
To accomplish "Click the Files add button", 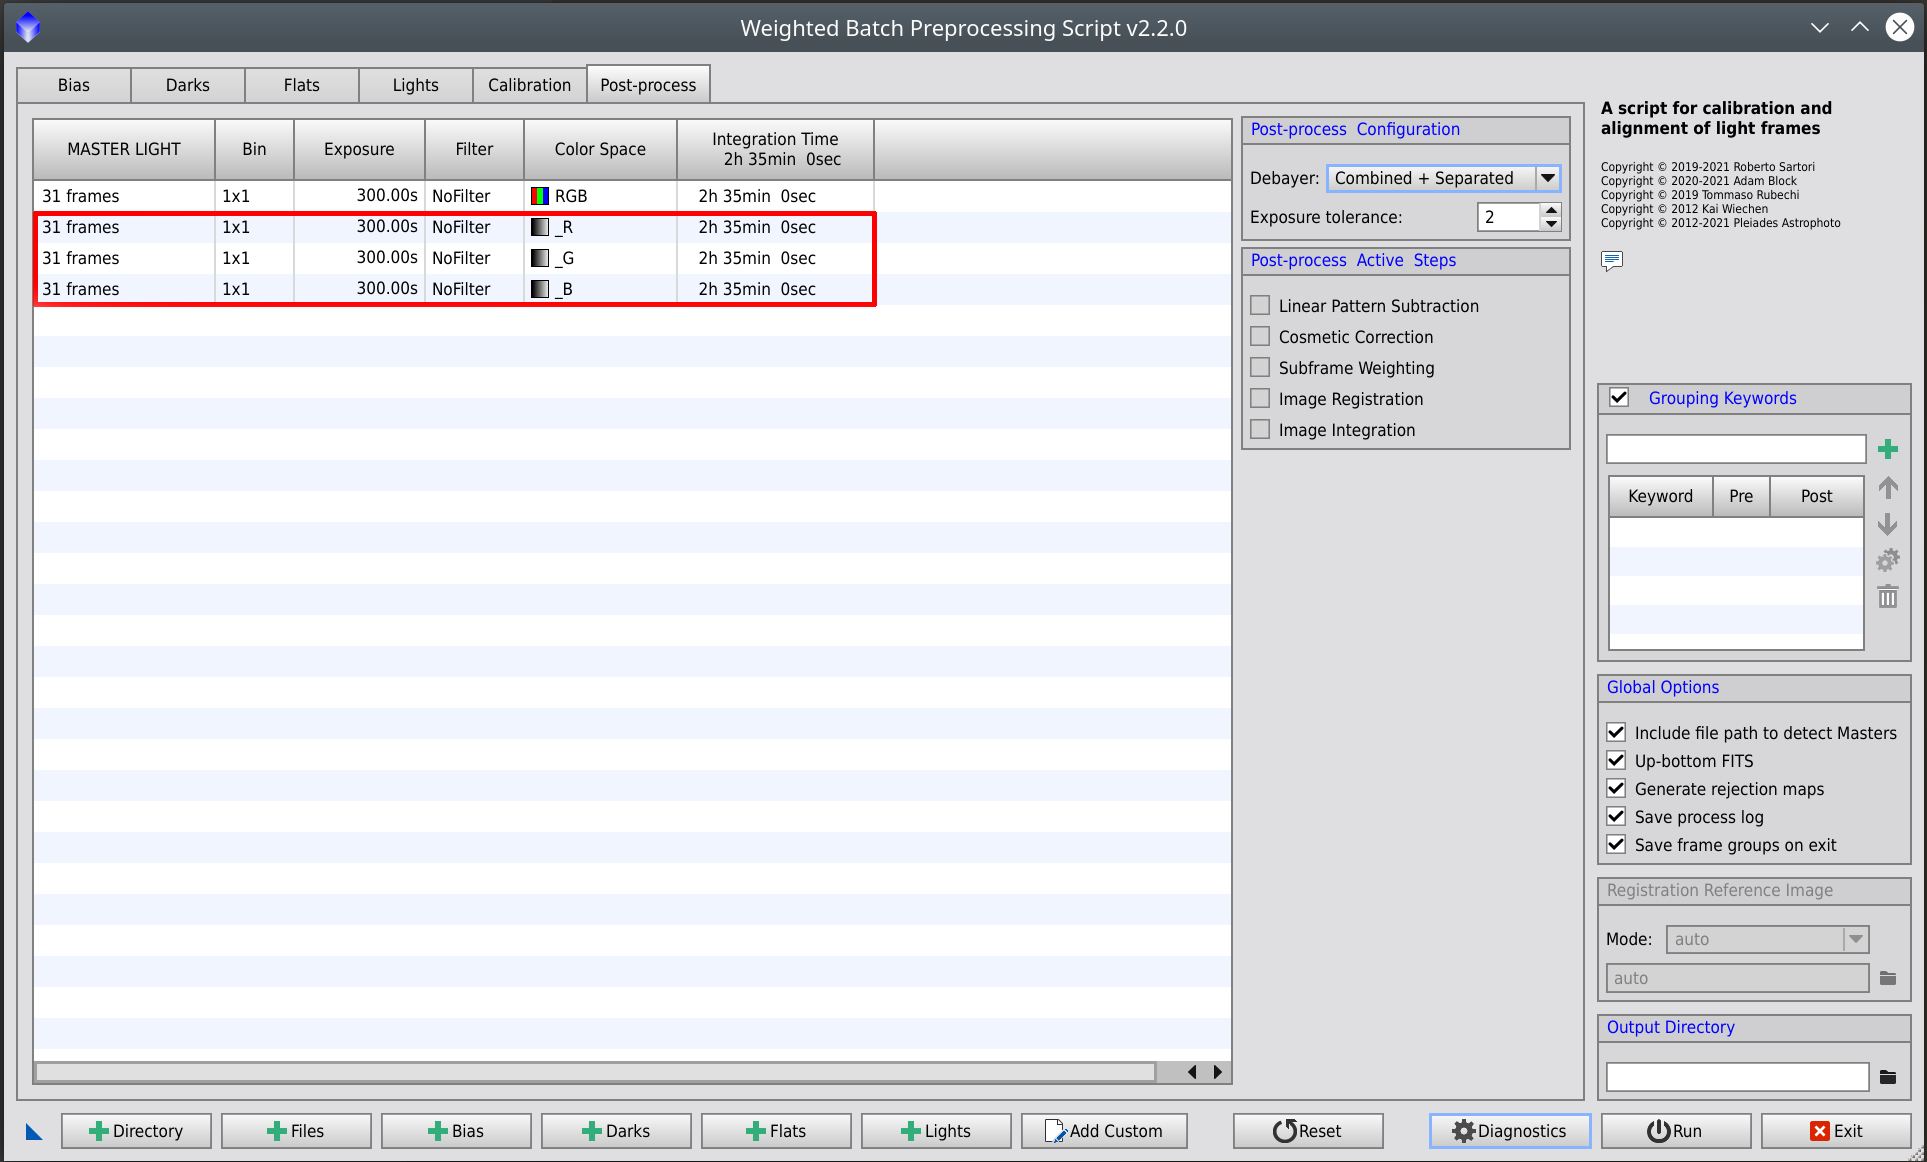I will click(x=296, y=1131).
